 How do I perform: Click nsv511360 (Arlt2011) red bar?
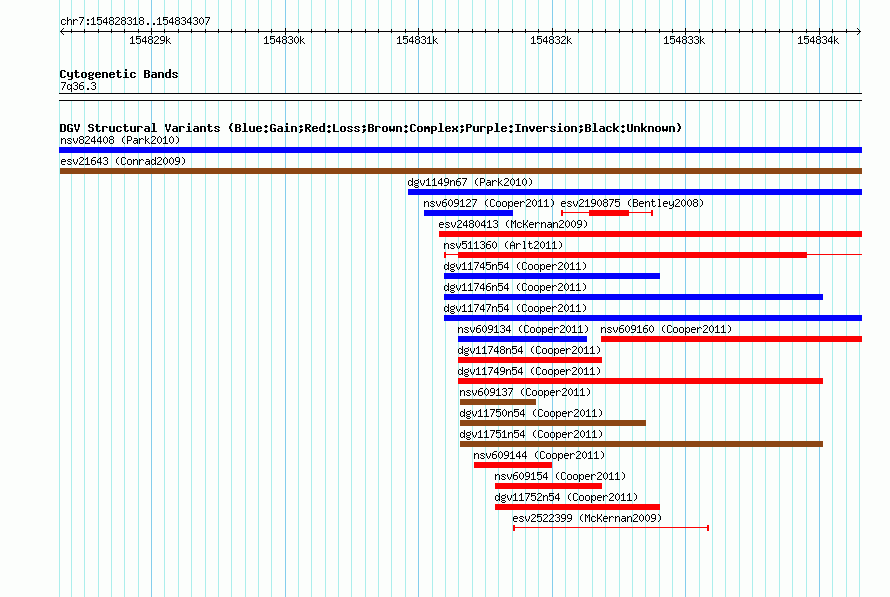coord(653,255)
